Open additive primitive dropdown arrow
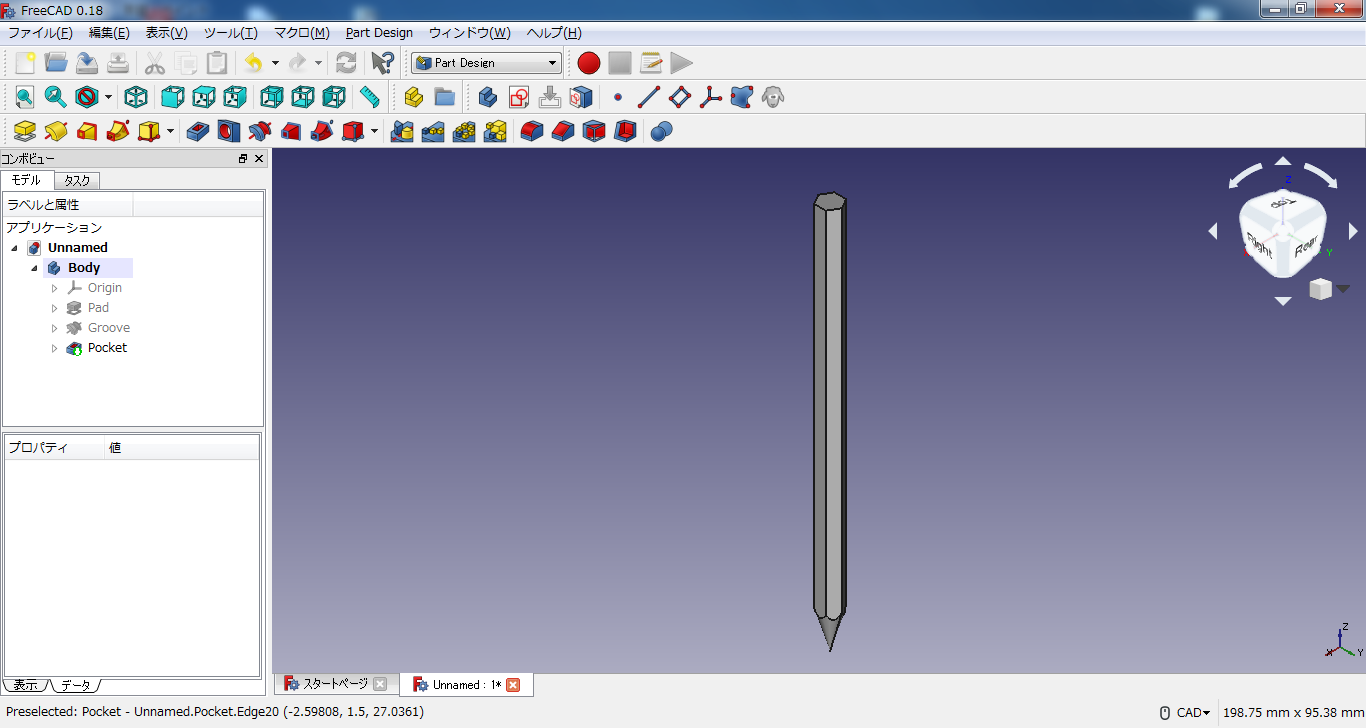The width and height of the screenshot is (1366, 728). [x=170, y=131]
